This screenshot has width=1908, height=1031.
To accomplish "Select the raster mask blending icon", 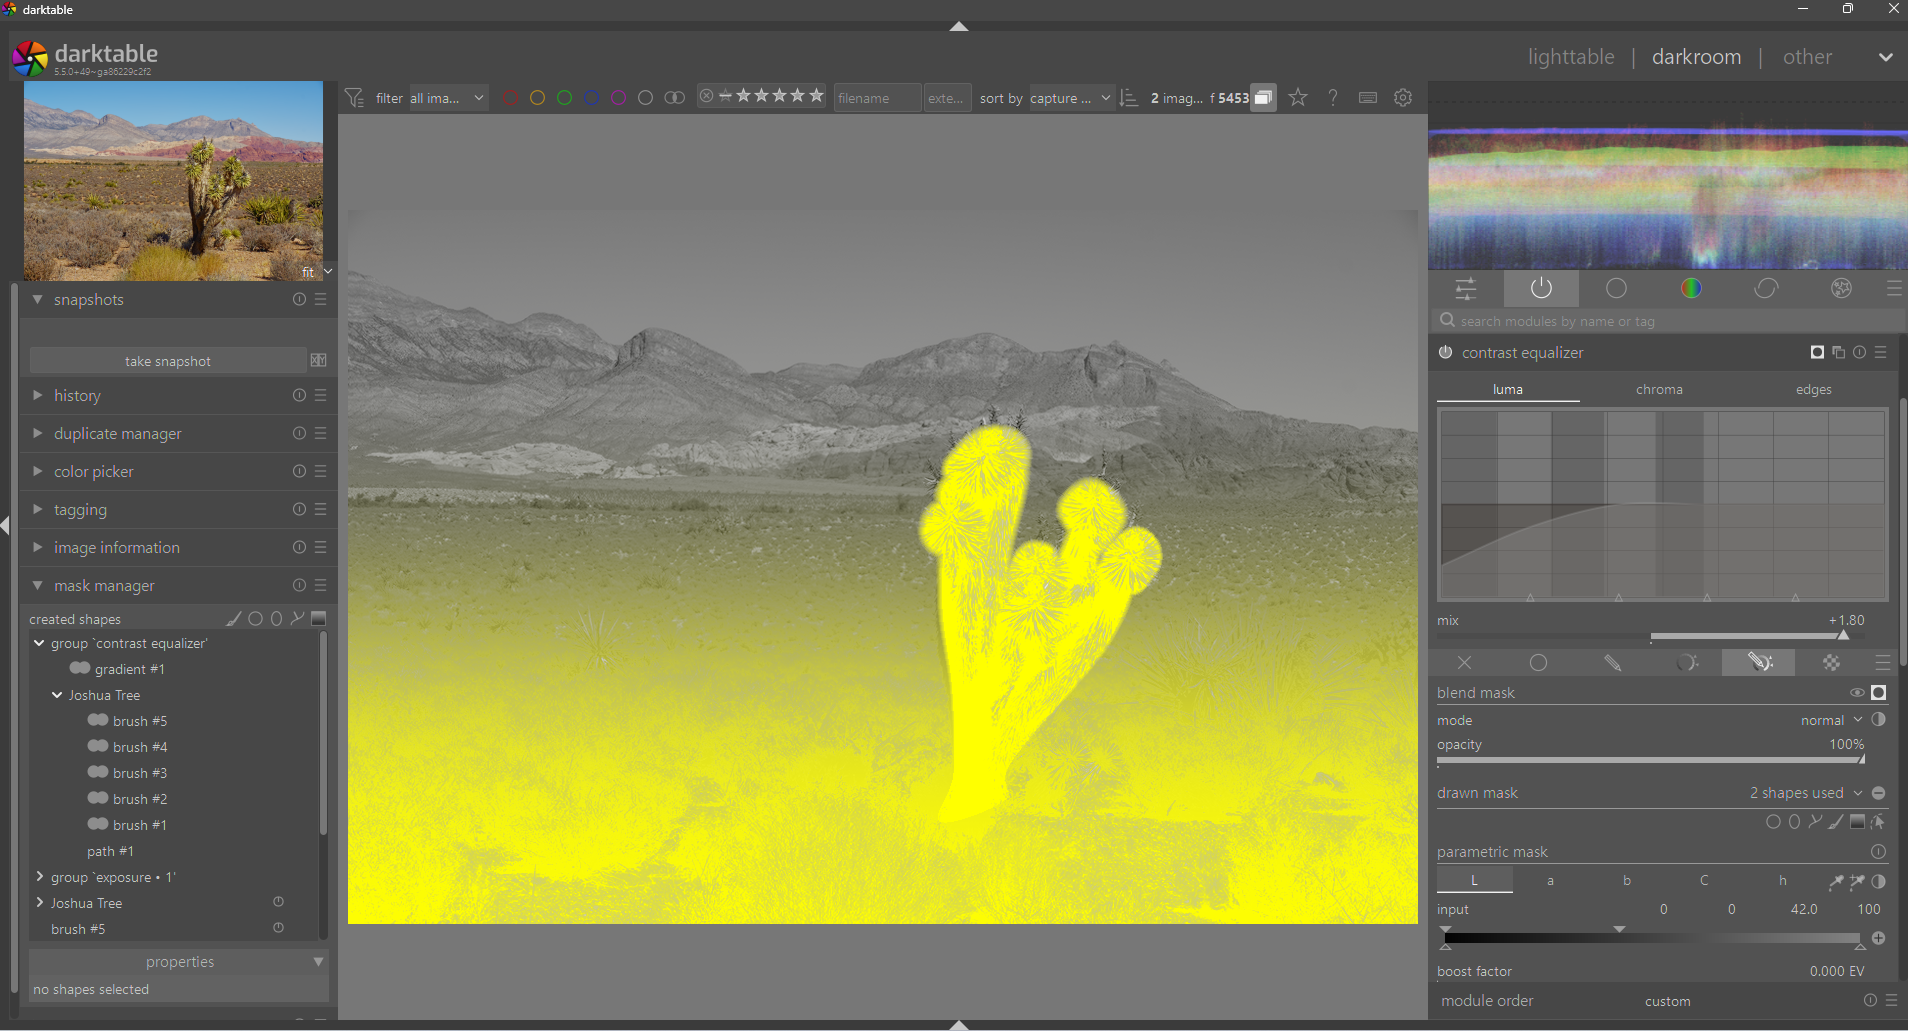I will pyautogui.click(x=1831, y=663).
